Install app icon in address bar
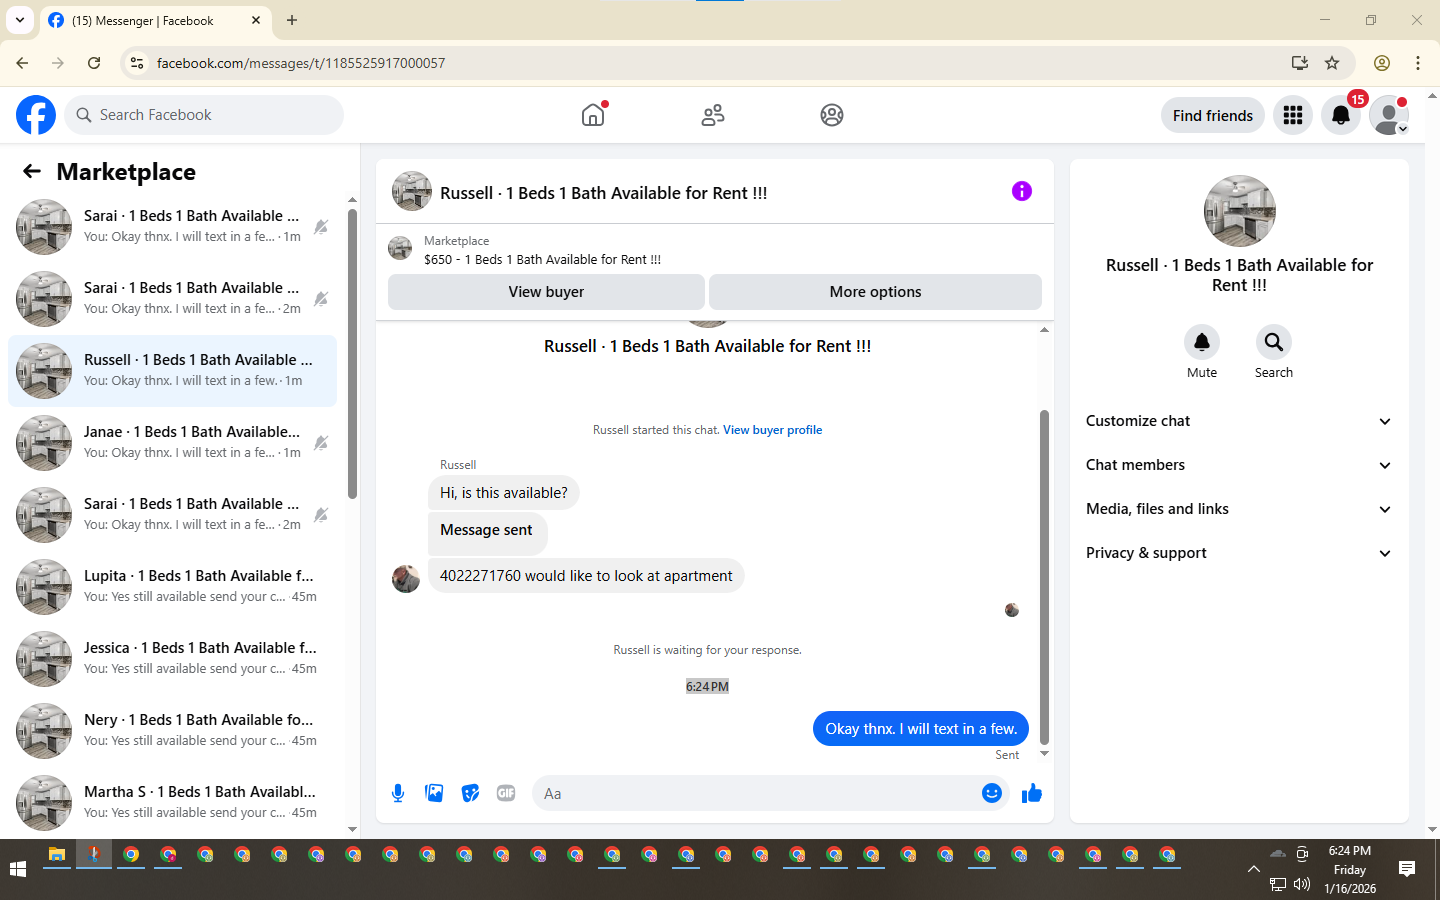This screenshot has width=1440, height=900. click(x=1300, y=63)
